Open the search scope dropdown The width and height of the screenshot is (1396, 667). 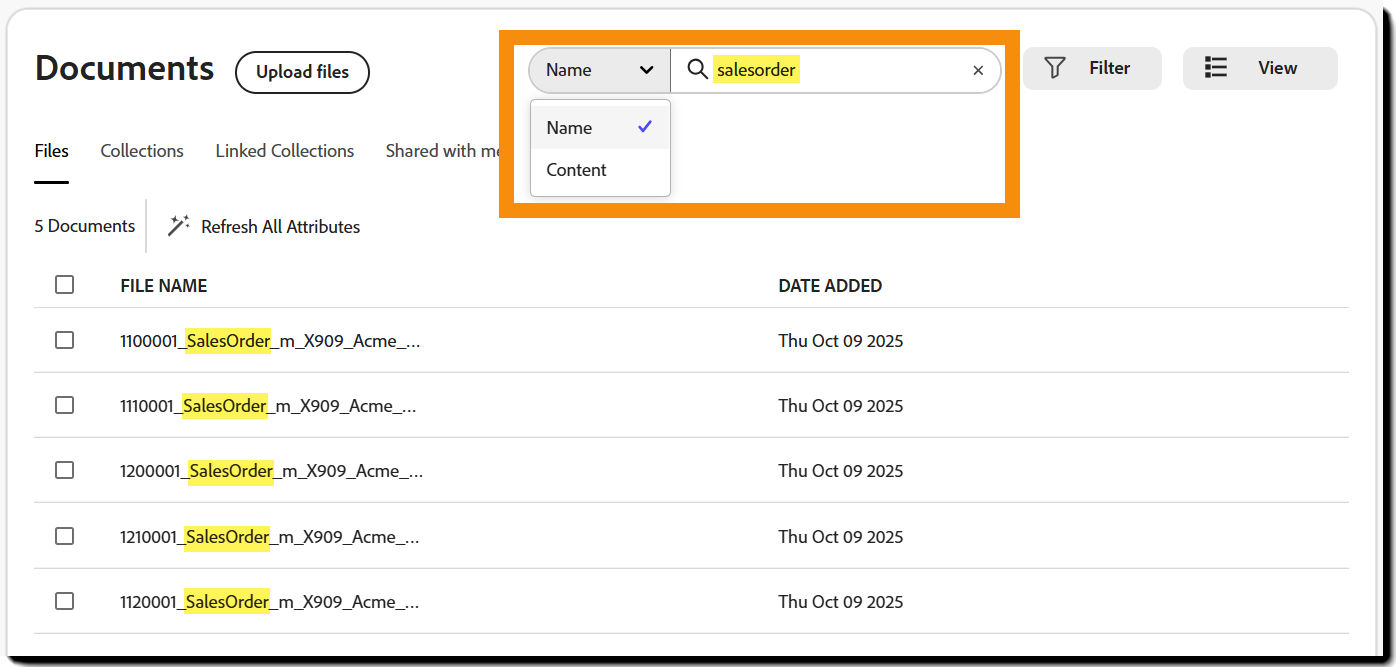point(598,70)
